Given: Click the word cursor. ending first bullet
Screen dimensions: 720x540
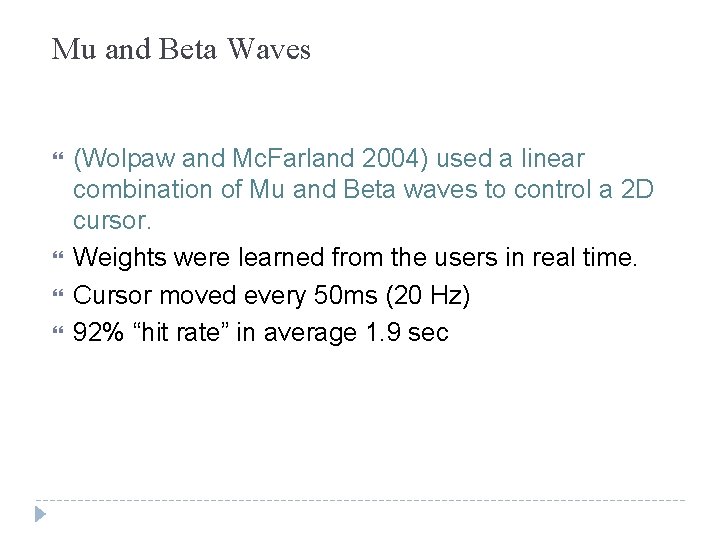Looking at the screenshot, I should click(x=112, y=221).
